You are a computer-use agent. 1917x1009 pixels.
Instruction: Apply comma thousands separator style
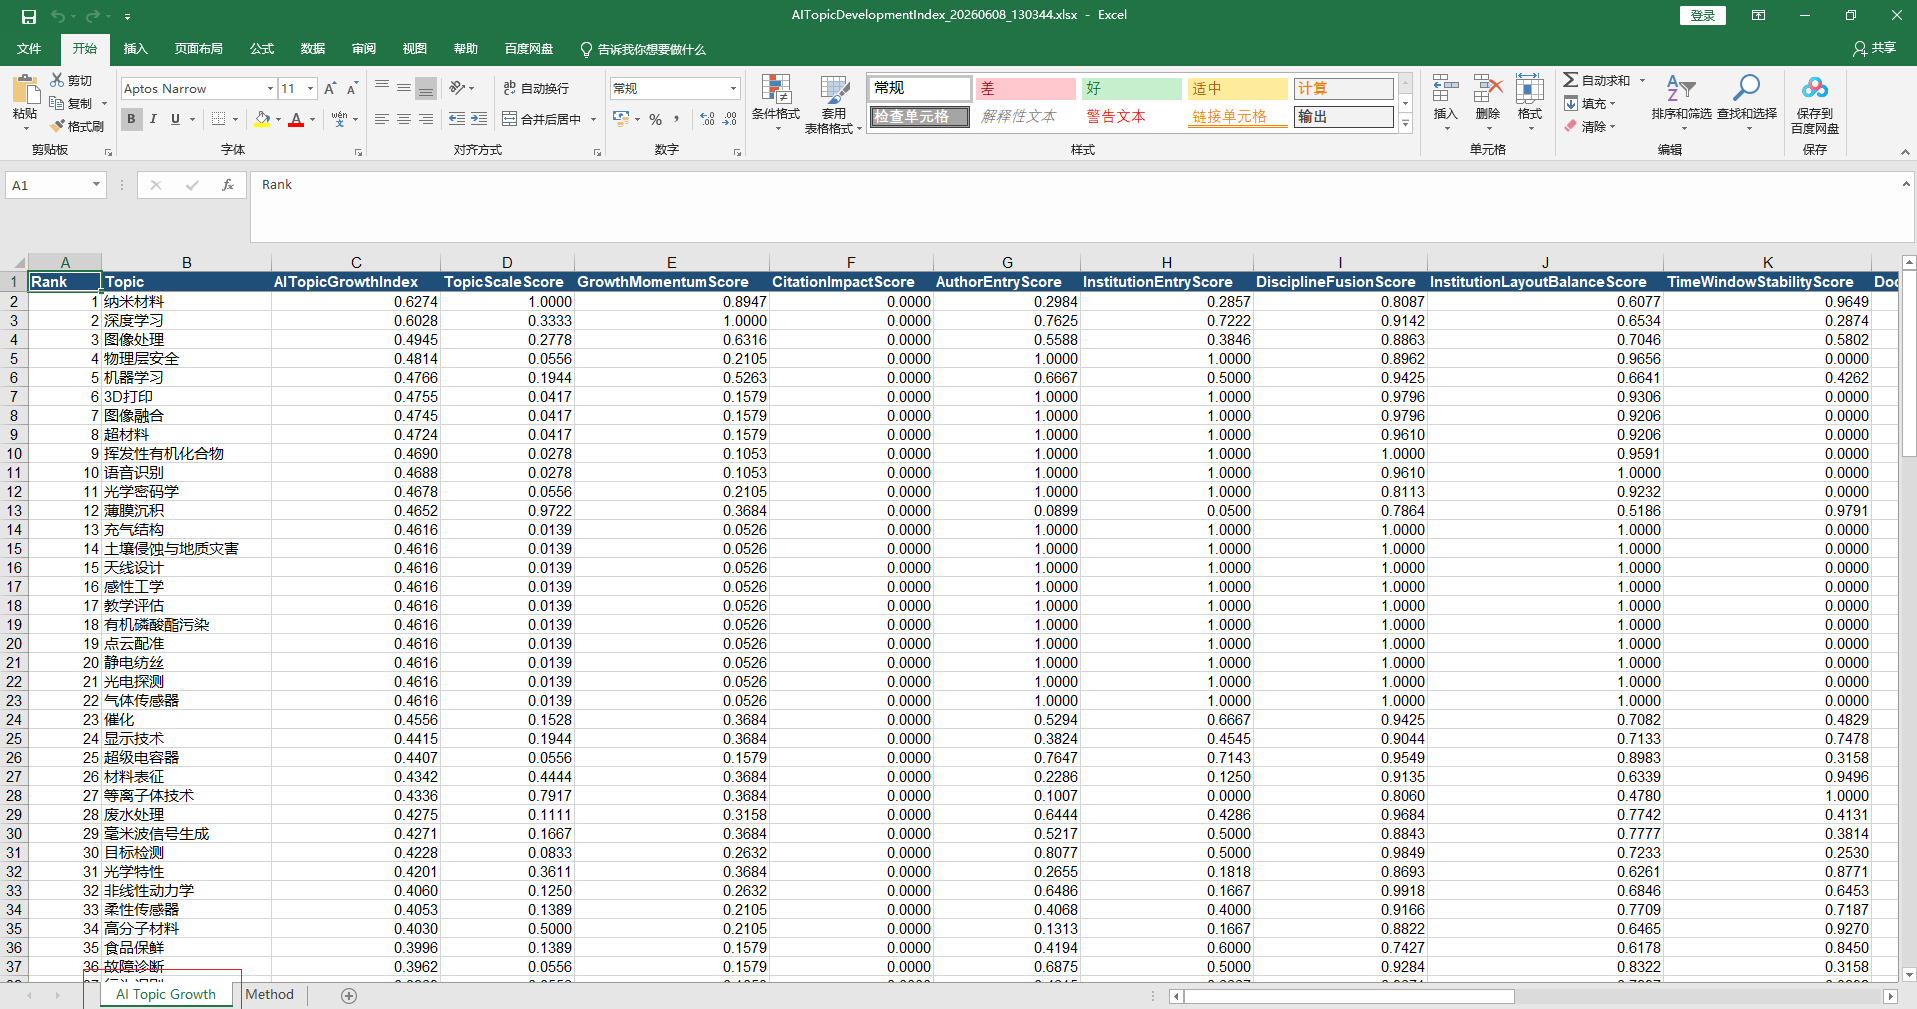tap(677, 119)
